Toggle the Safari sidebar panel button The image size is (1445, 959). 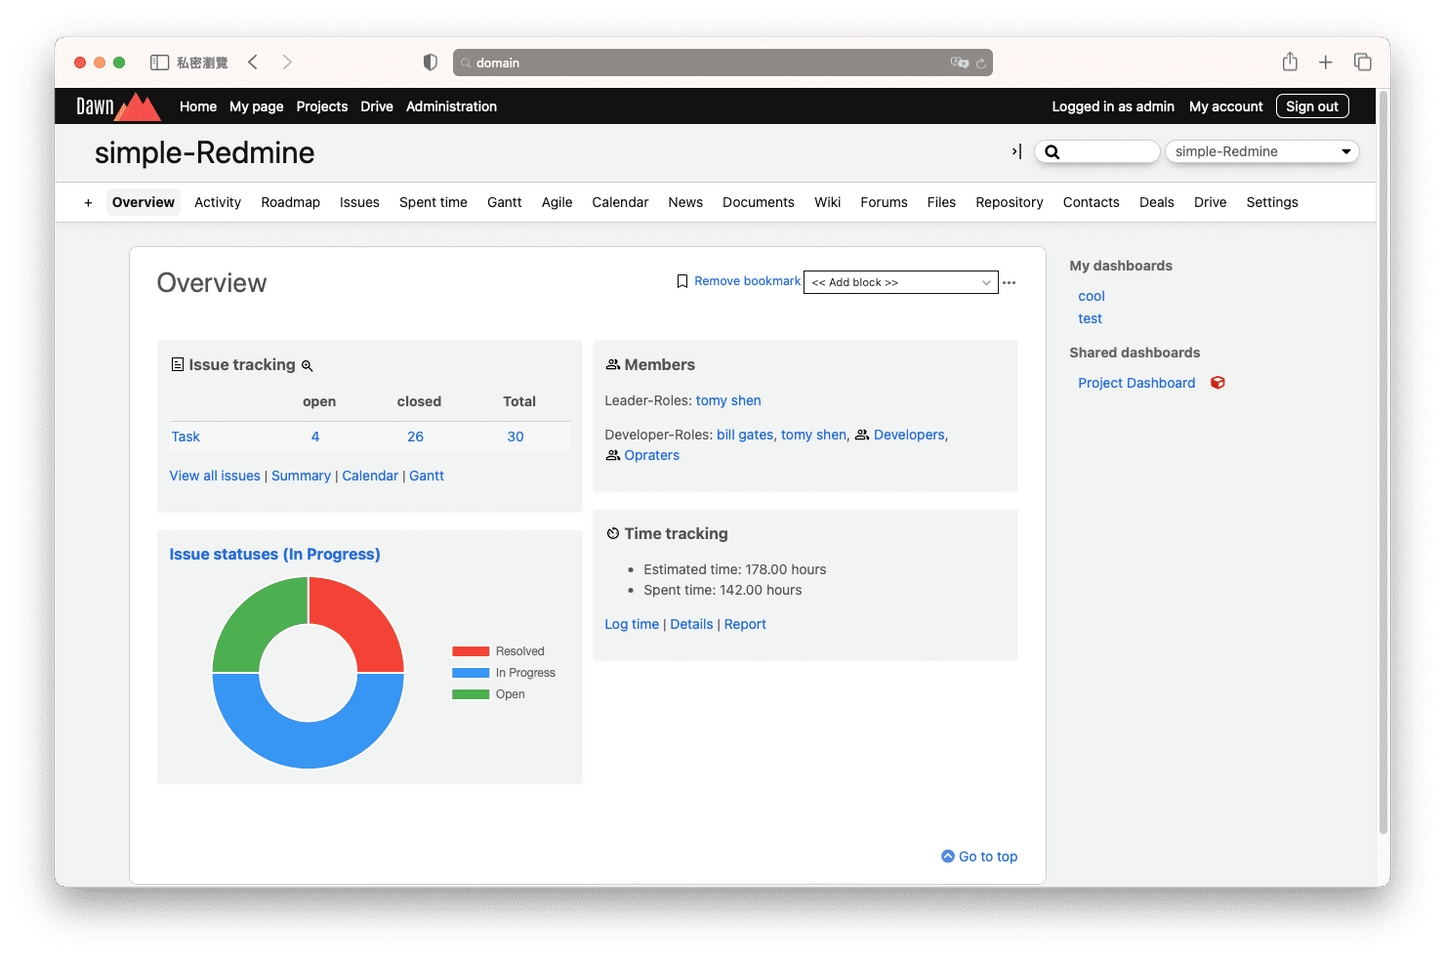(x=159, y=62)
